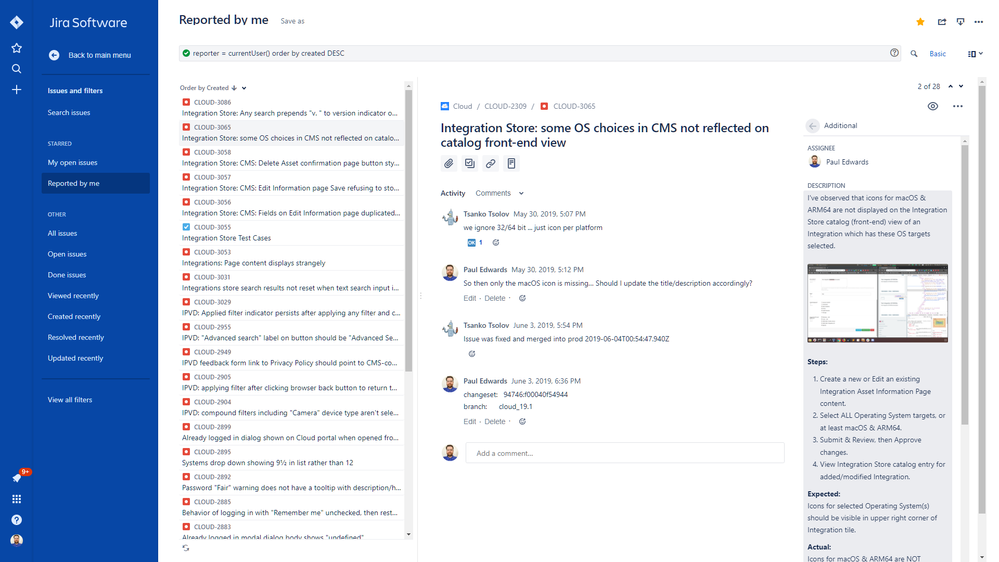Click Delete on Paul's June 3 comment
999x562 pixels.
(x=494, y=422)
